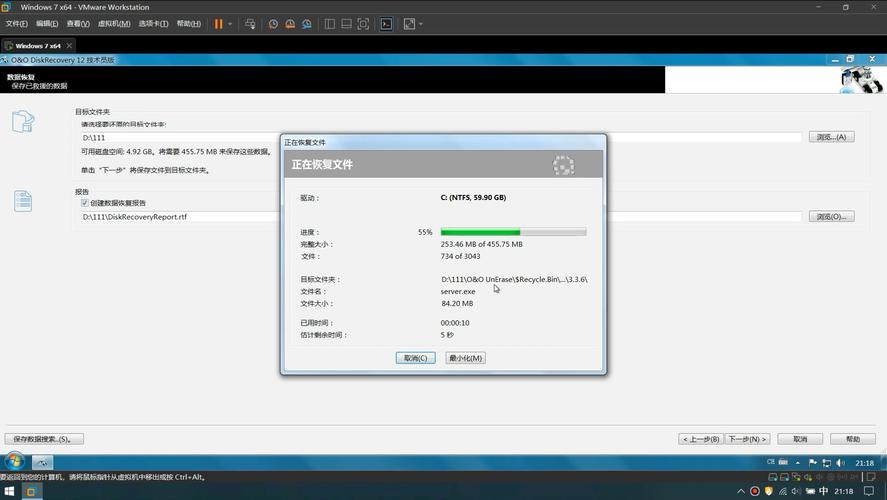
Task: Click the 734 of 3043 file count text
Action: click(460, 256)
